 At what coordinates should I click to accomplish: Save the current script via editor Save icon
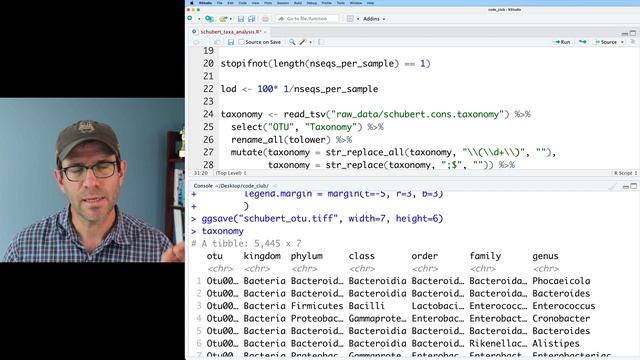pos(231,42)
